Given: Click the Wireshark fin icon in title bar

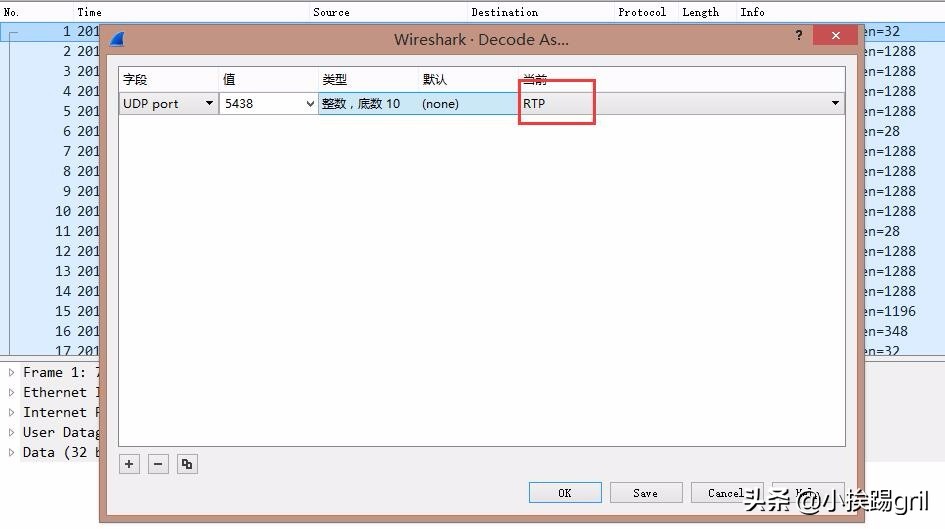Looking at the screenshot, I should click(118, 39).
